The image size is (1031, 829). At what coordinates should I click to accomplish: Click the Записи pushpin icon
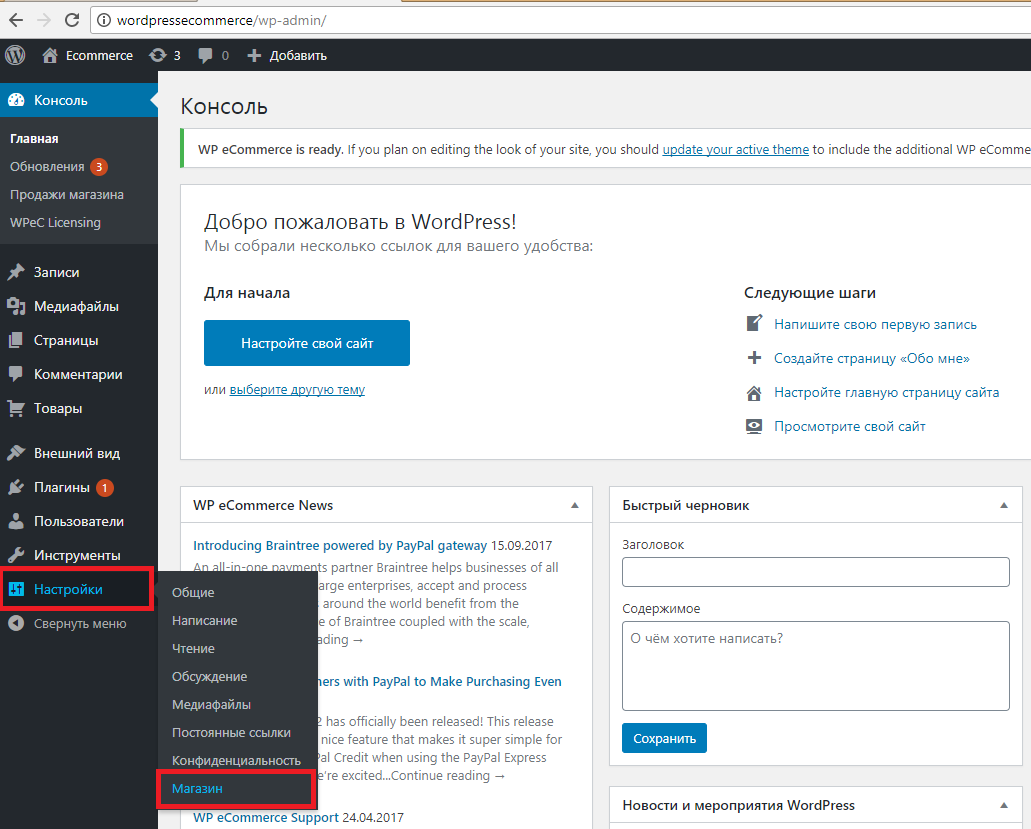16,272
